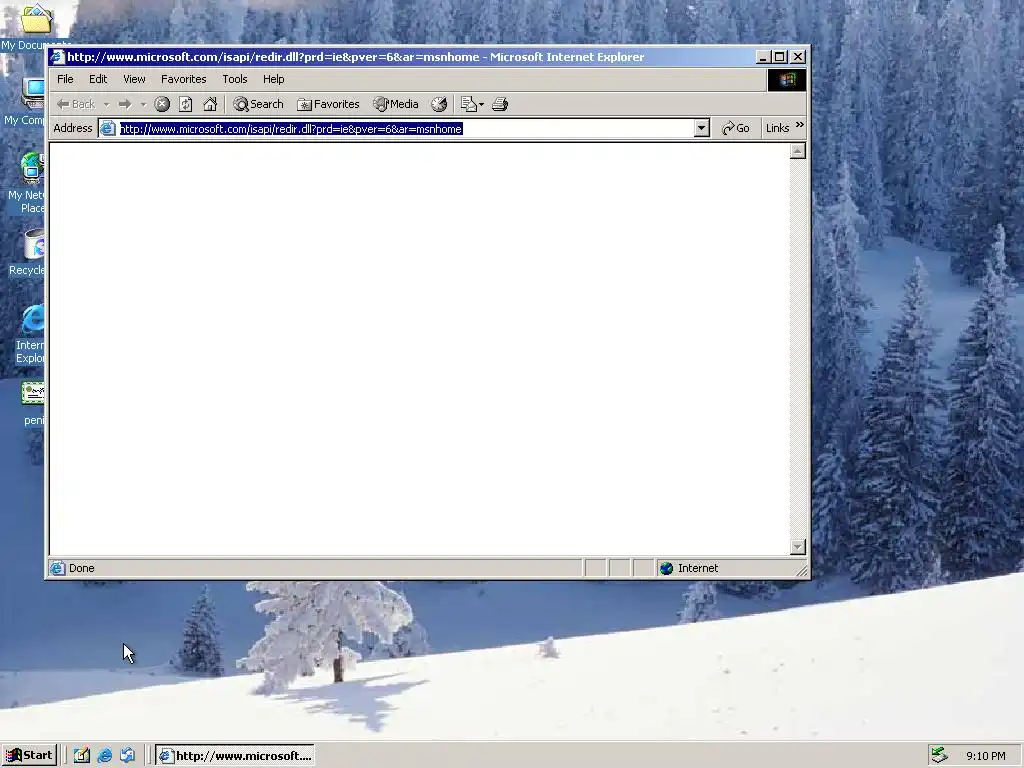
Task: Launch Internet Explorer from quick launch
Action: tap(104, 756)
